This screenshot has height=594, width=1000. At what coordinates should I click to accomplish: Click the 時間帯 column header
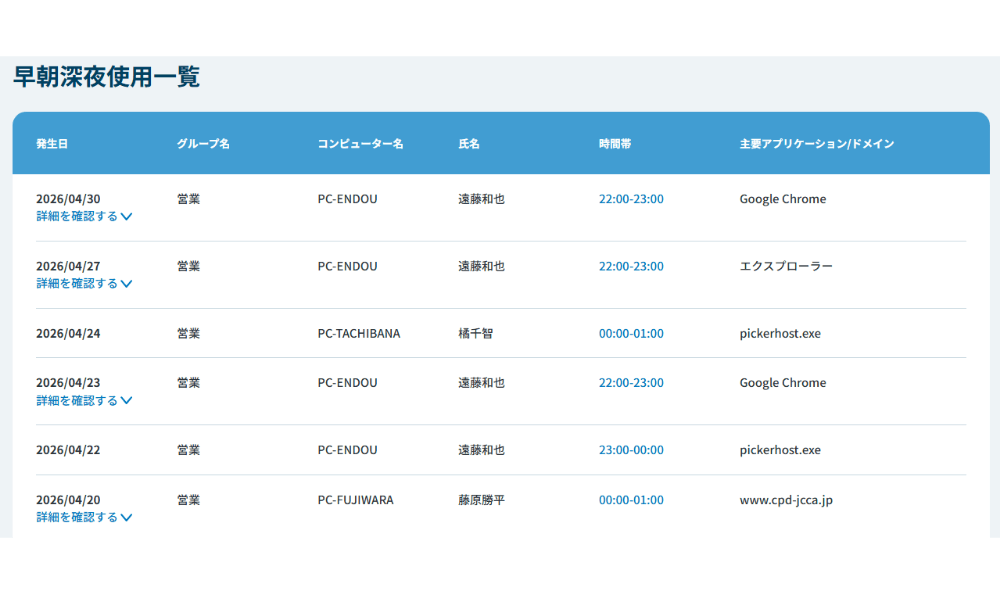615,144
